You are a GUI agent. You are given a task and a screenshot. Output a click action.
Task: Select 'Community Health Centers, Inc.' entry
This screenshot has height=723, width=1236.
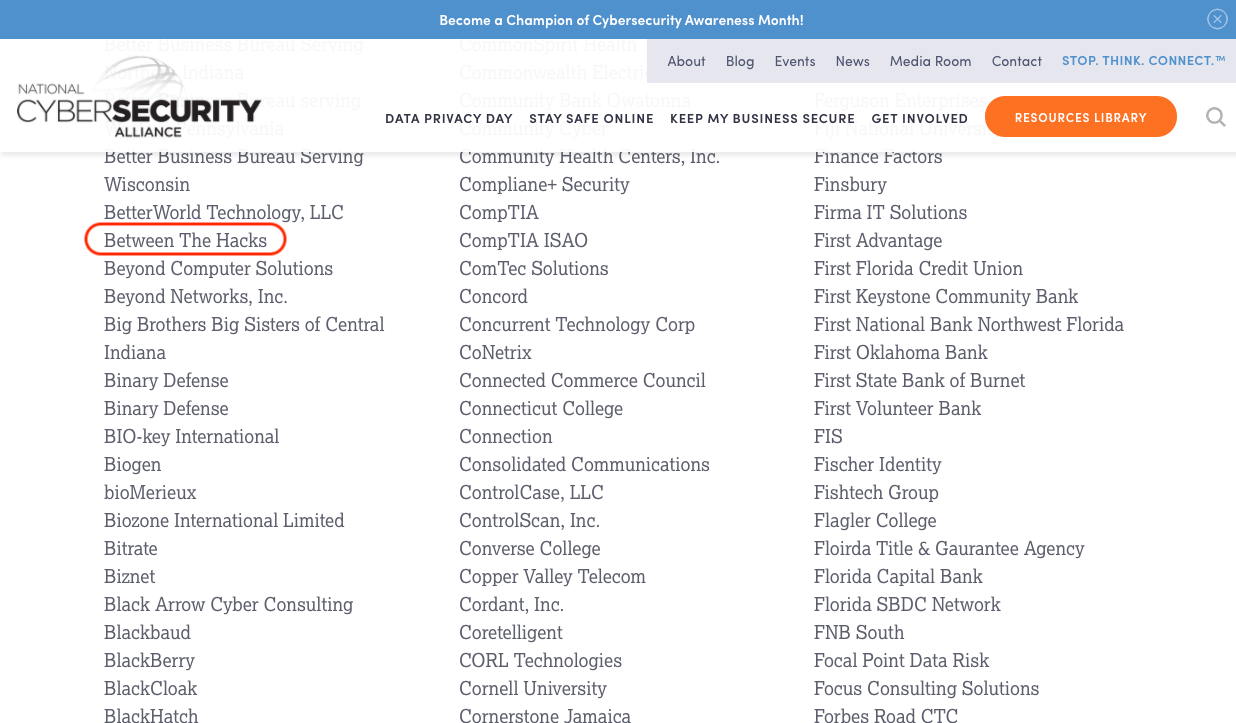[x=589, y=156]
